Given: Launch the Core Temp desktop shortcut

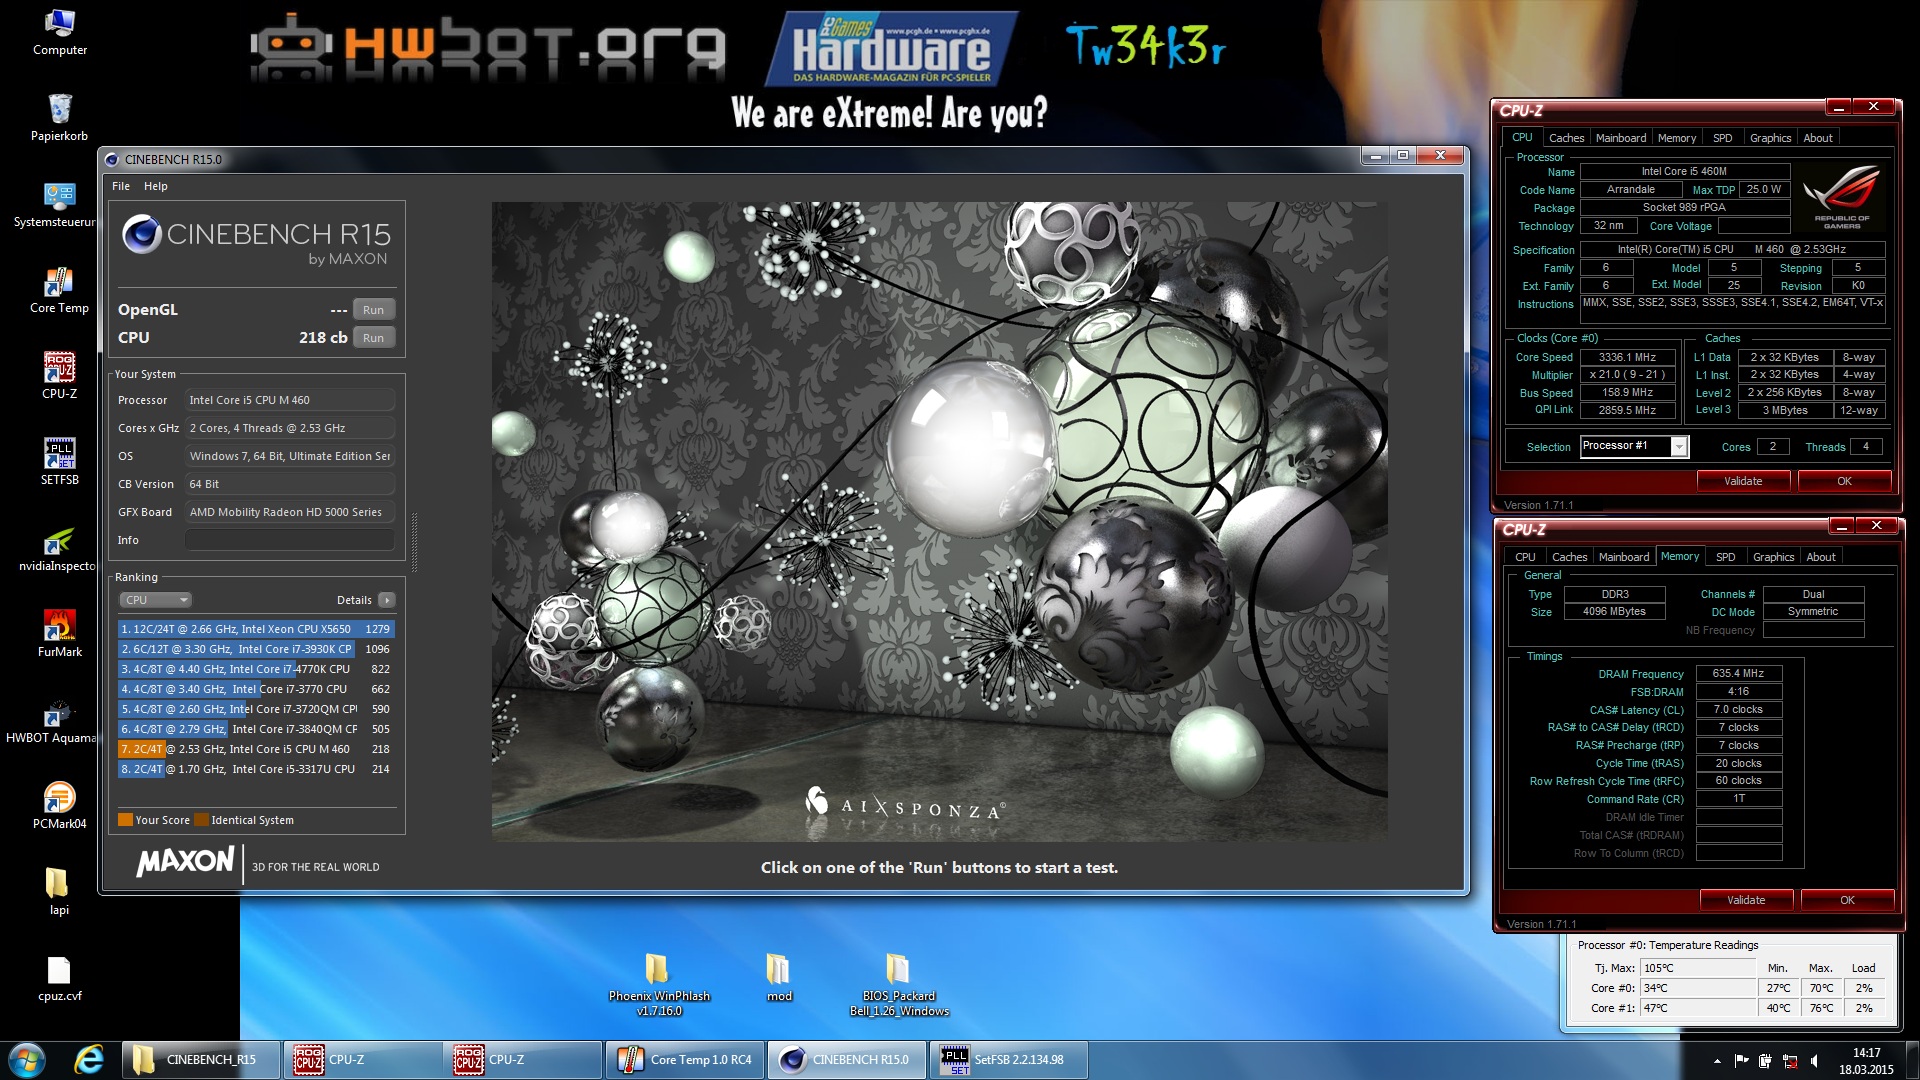Looking at the screenshot, I should point(59,290).
